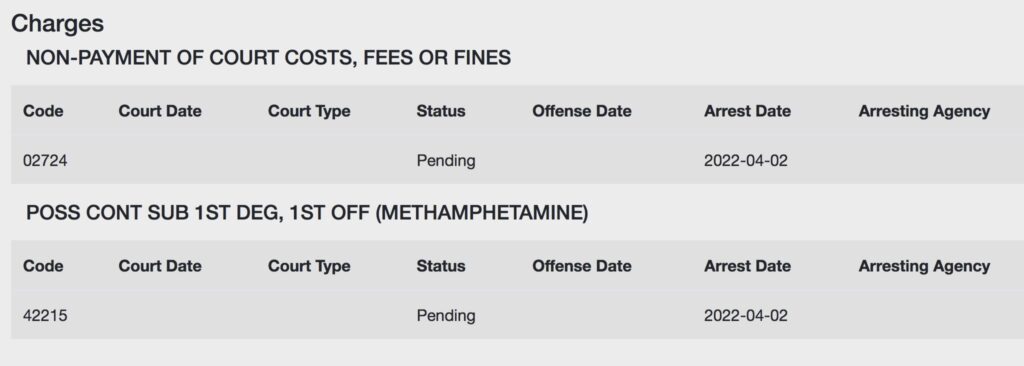Select arrest date 2022-04-02 for code 02724
Screen dimensions: 1024x366
point(746,161)
